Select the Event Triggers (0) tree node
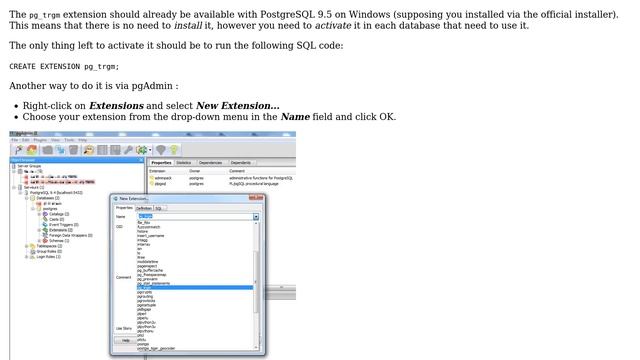640x360 pixels. [x=64, y=224]
